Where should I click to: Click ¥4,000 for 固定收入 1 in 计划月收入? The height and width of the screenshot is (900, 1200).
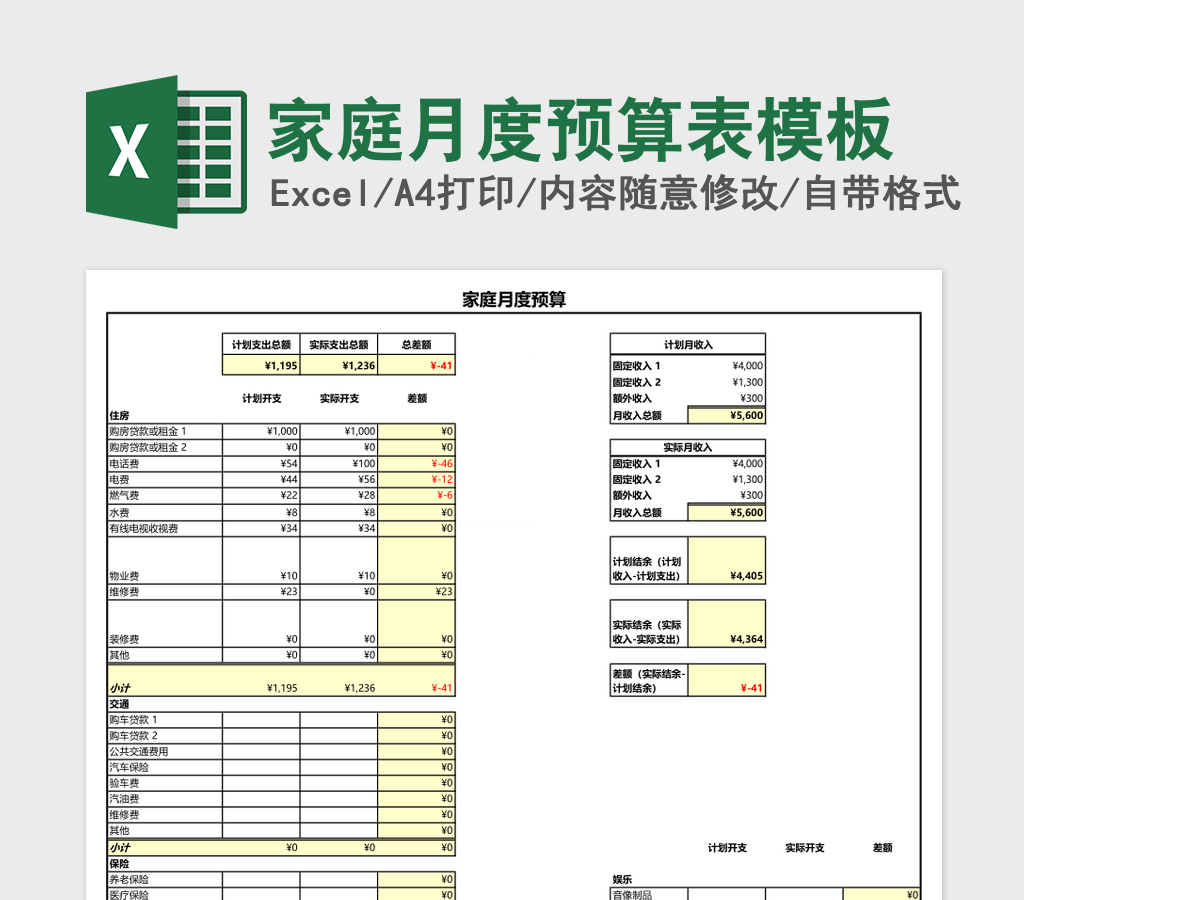click(747, 366)
